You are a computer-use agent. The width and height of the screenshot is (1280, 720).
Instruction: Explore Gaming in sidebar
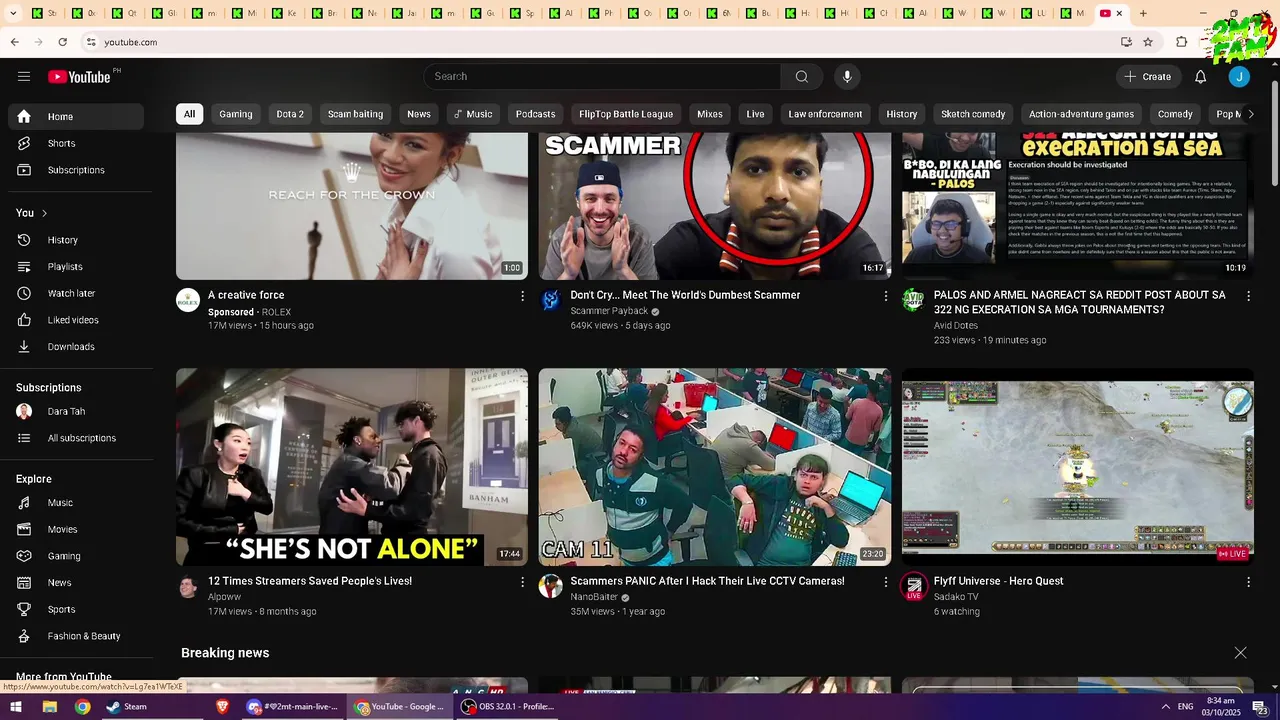[76, 556]
